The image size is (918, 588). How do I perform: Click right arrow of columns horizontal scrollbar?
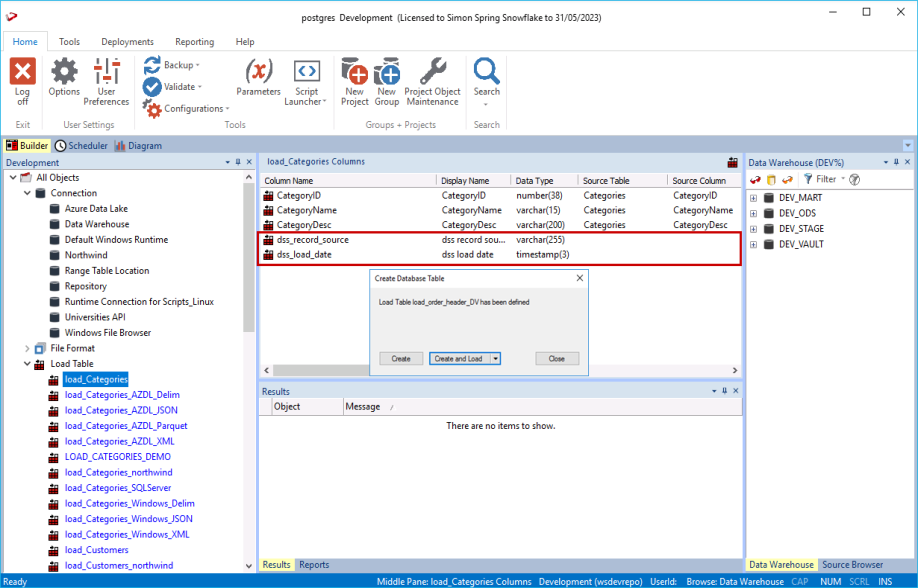click(735, 370)
